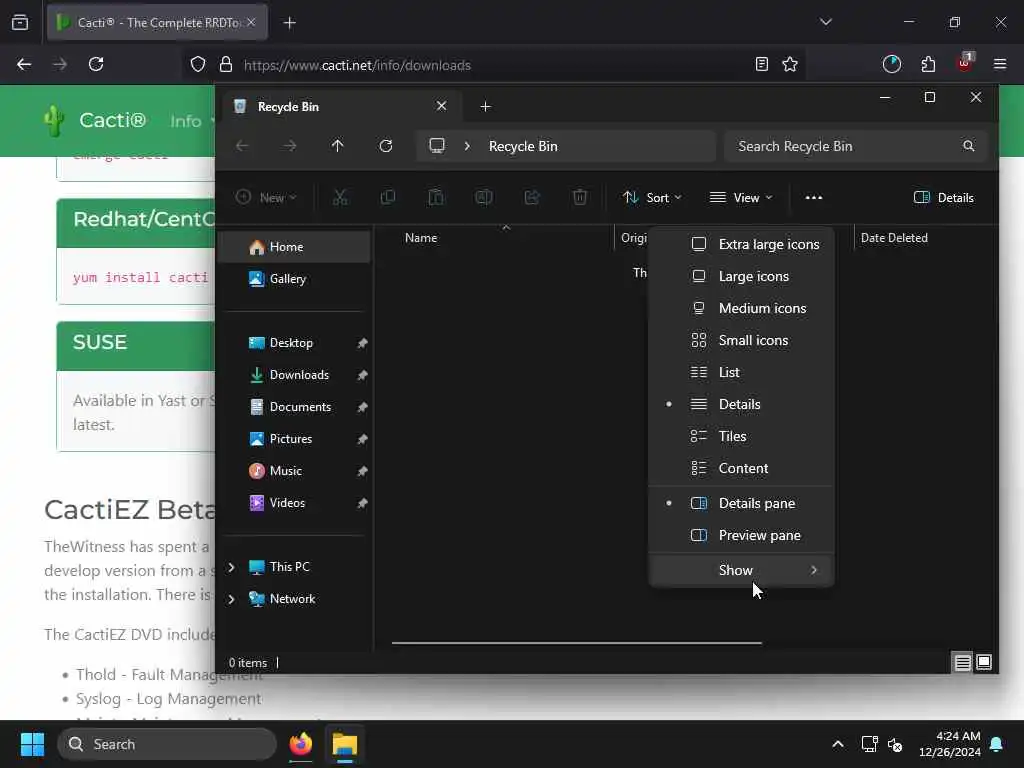The width and height of the screenshot is (1024, 768).
Task: Click the File Explorer taskbar icon
Action: coord(345,744)
